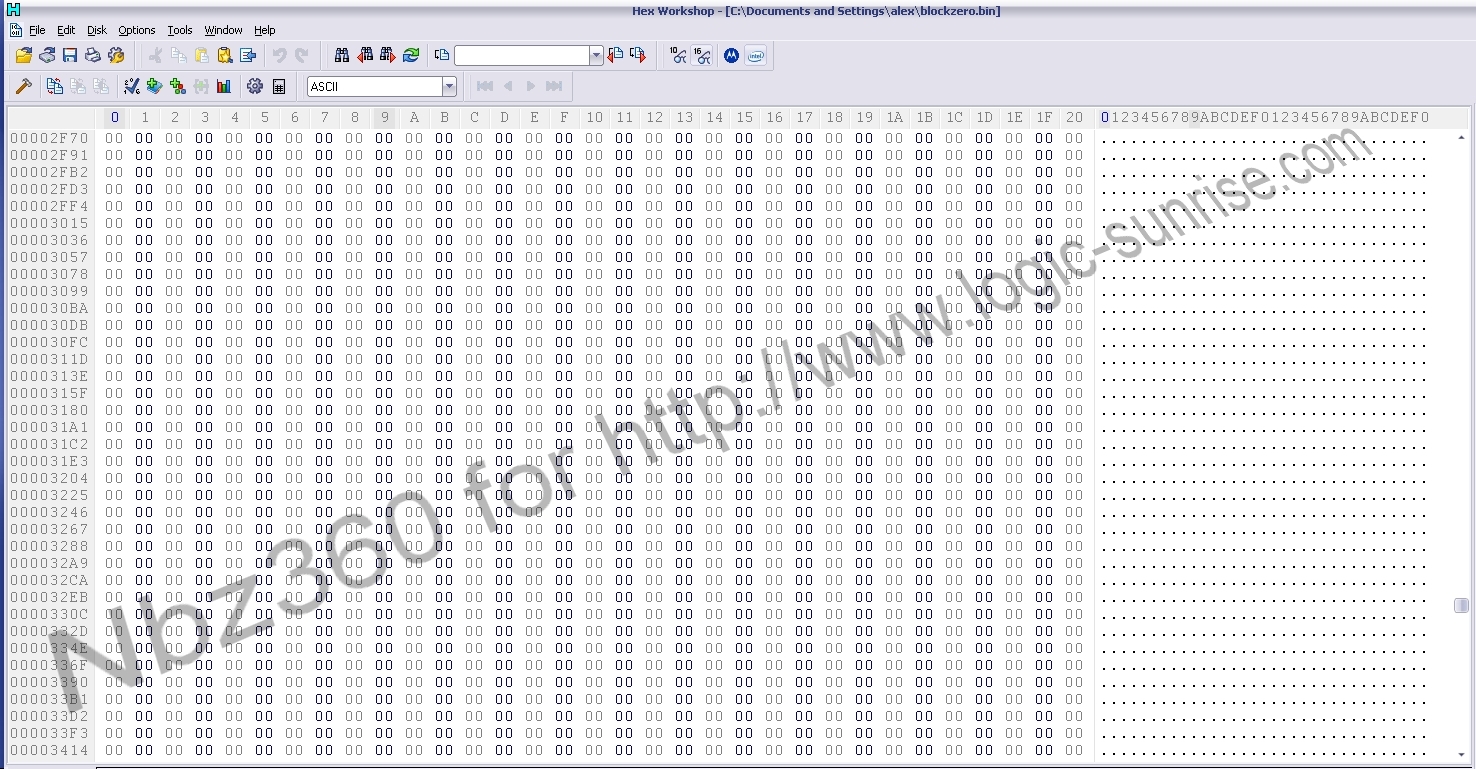
Task: Select offset row 000032CA
Action: [x=49, y=580]
